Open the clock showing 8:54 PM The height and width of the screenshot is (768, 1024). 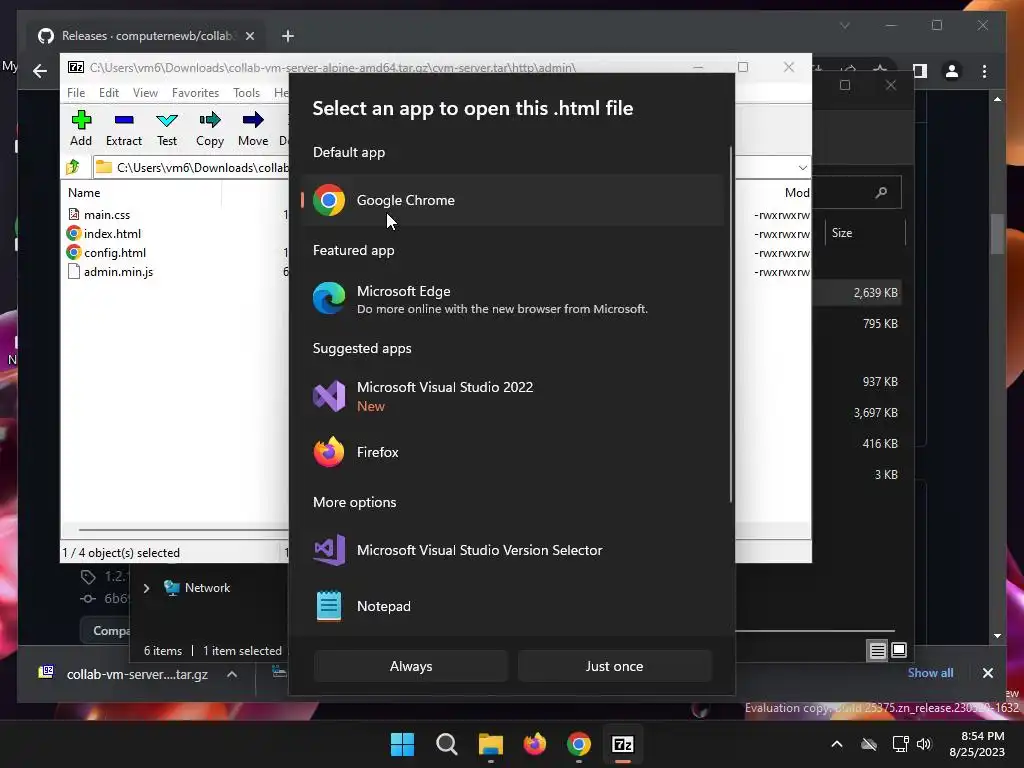click(x=977, y=744)
